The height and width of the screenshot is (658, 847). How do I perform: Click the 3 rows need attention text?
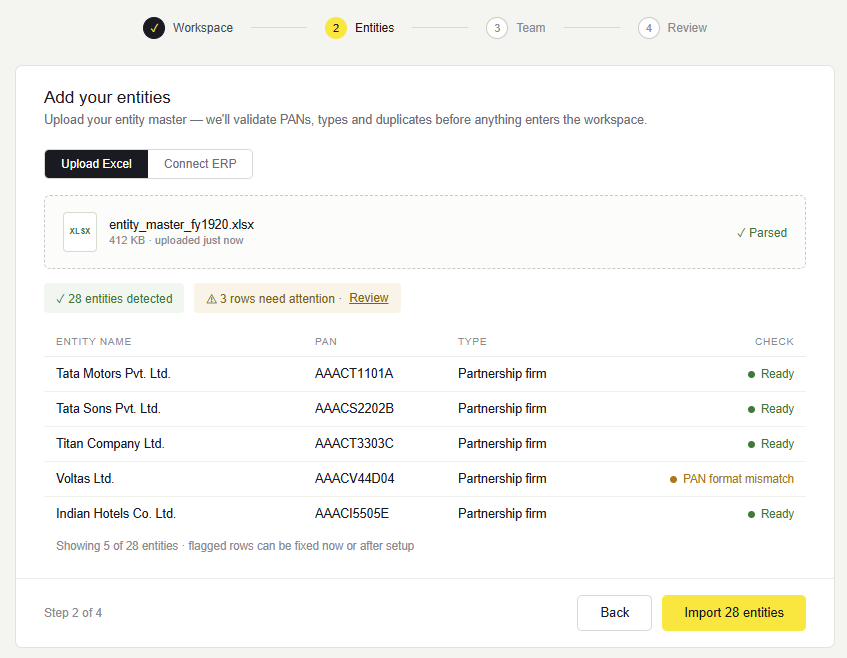[277, 299]
